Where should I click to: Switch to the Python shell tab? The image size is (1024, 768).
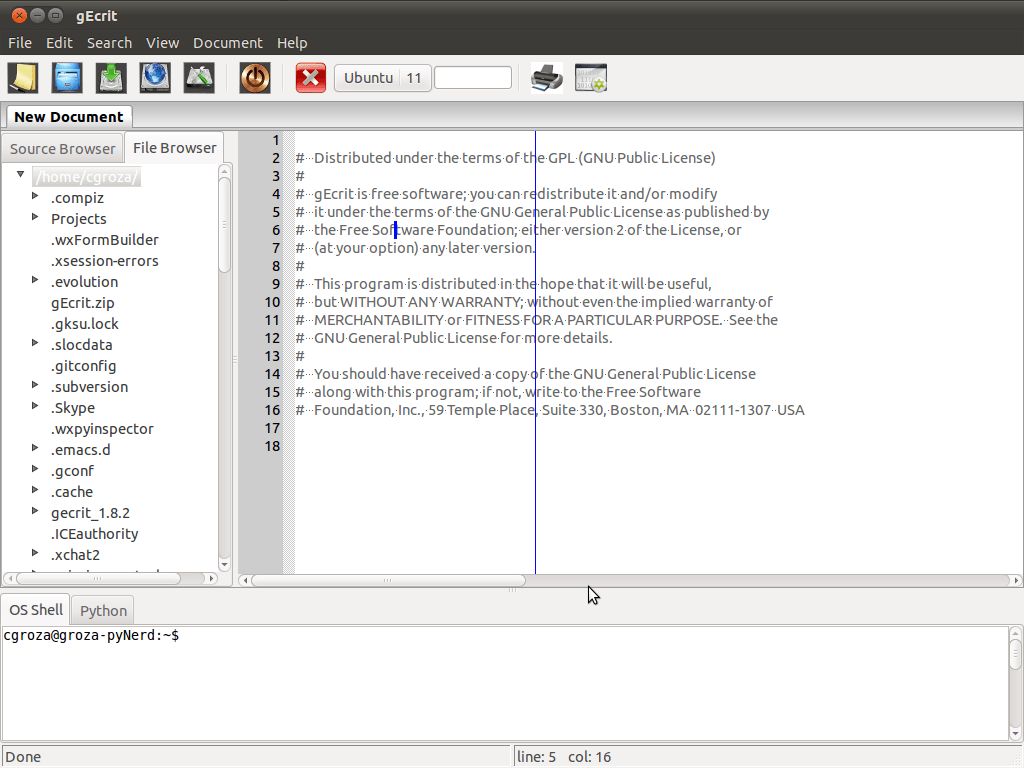tap(102, 610)
